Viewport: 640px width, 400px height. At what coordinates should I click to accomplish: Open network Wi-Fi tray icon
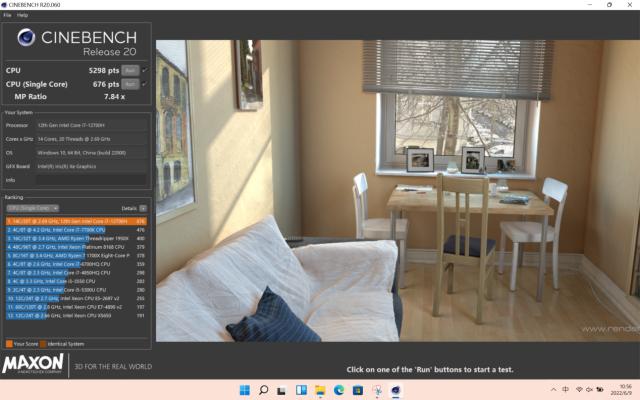(579, 389)
